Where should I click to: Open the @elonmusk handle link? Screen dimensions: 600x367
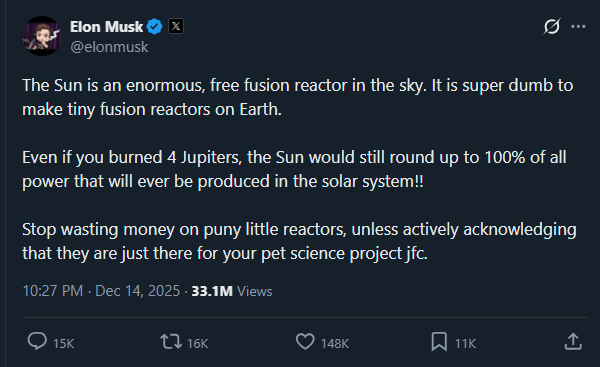click(x=109, y=47)
